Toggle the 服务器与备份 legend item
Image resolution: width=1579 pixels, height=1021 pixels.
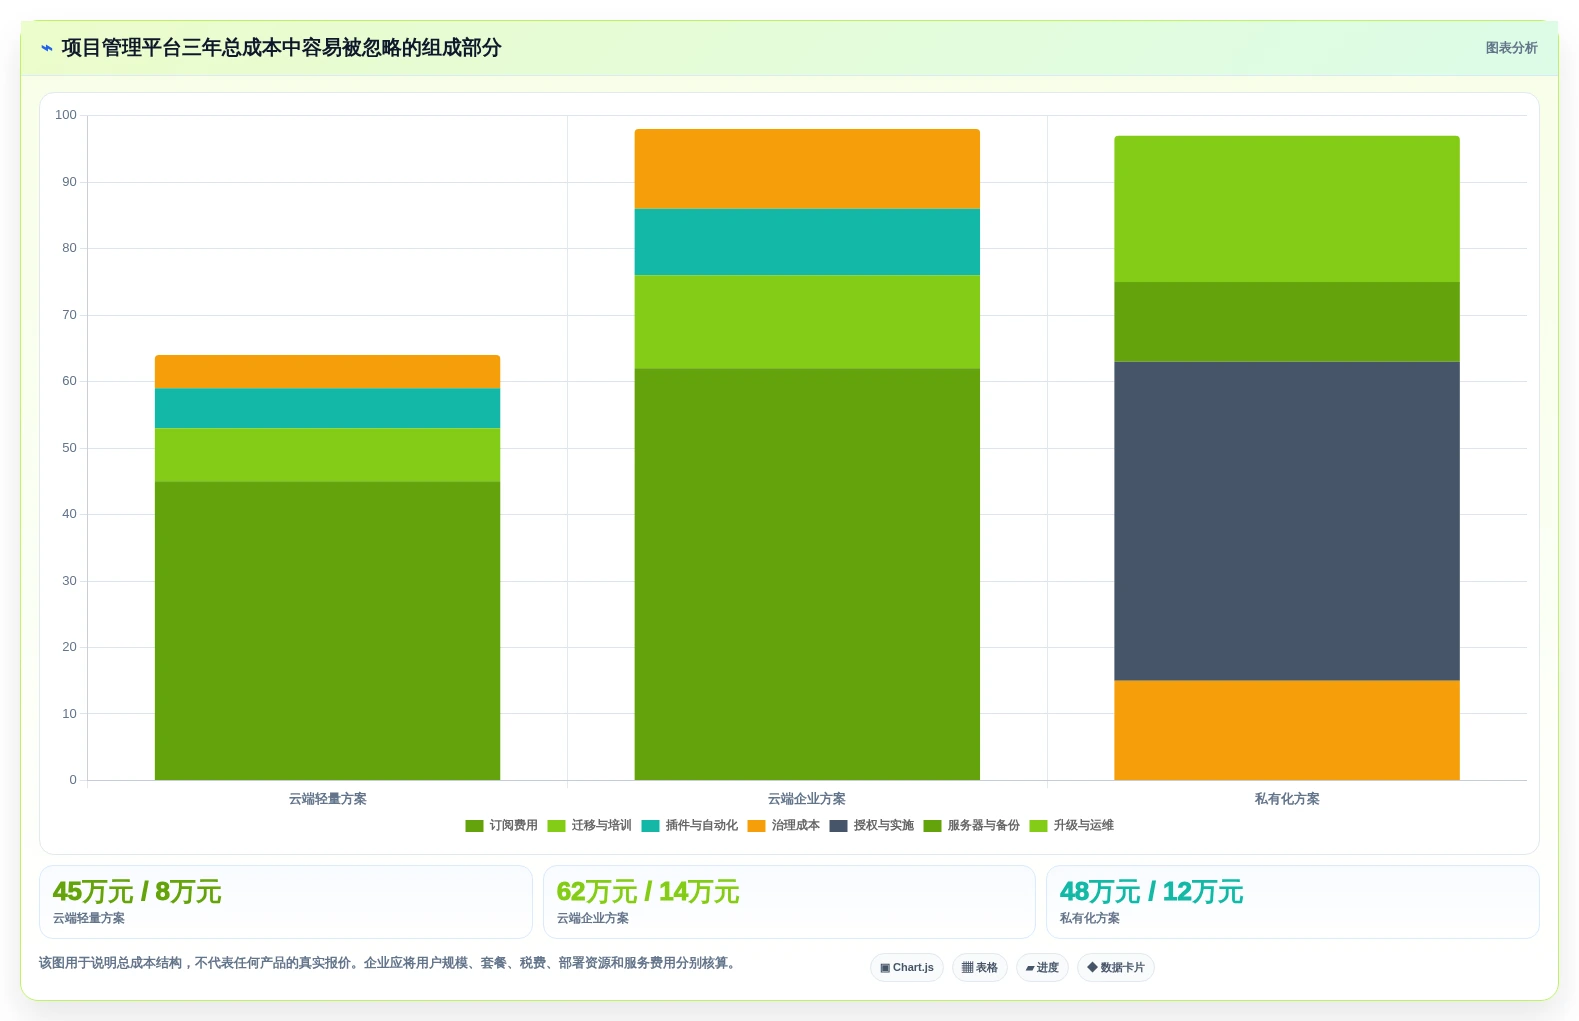[x=971, y=825]
